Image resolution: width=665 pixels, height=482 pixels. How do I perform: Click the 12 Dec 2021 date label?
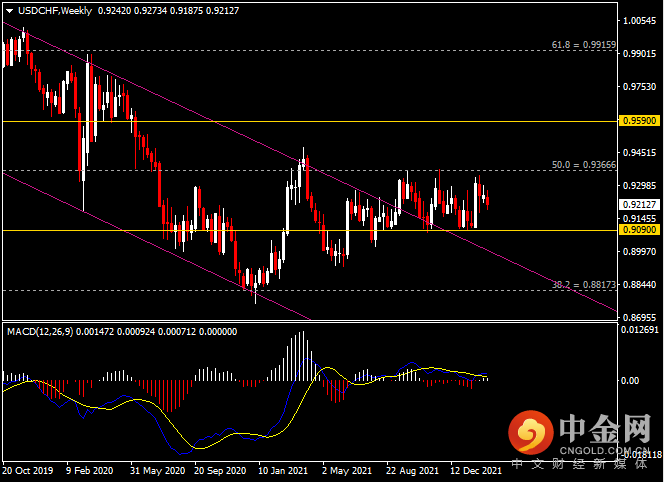(x=476, y=471)
